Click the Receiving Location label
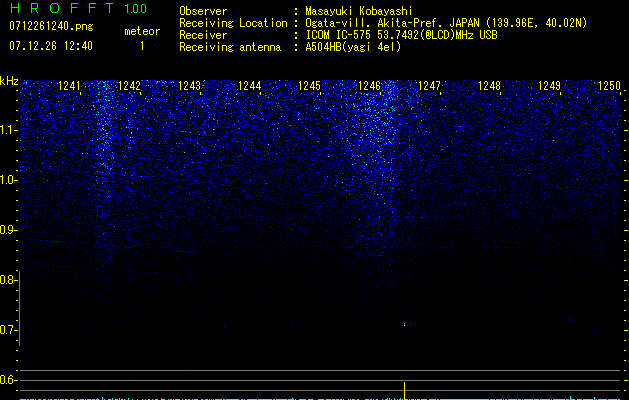This screenshot has width=629, height=400. click(x=233, y=23)
